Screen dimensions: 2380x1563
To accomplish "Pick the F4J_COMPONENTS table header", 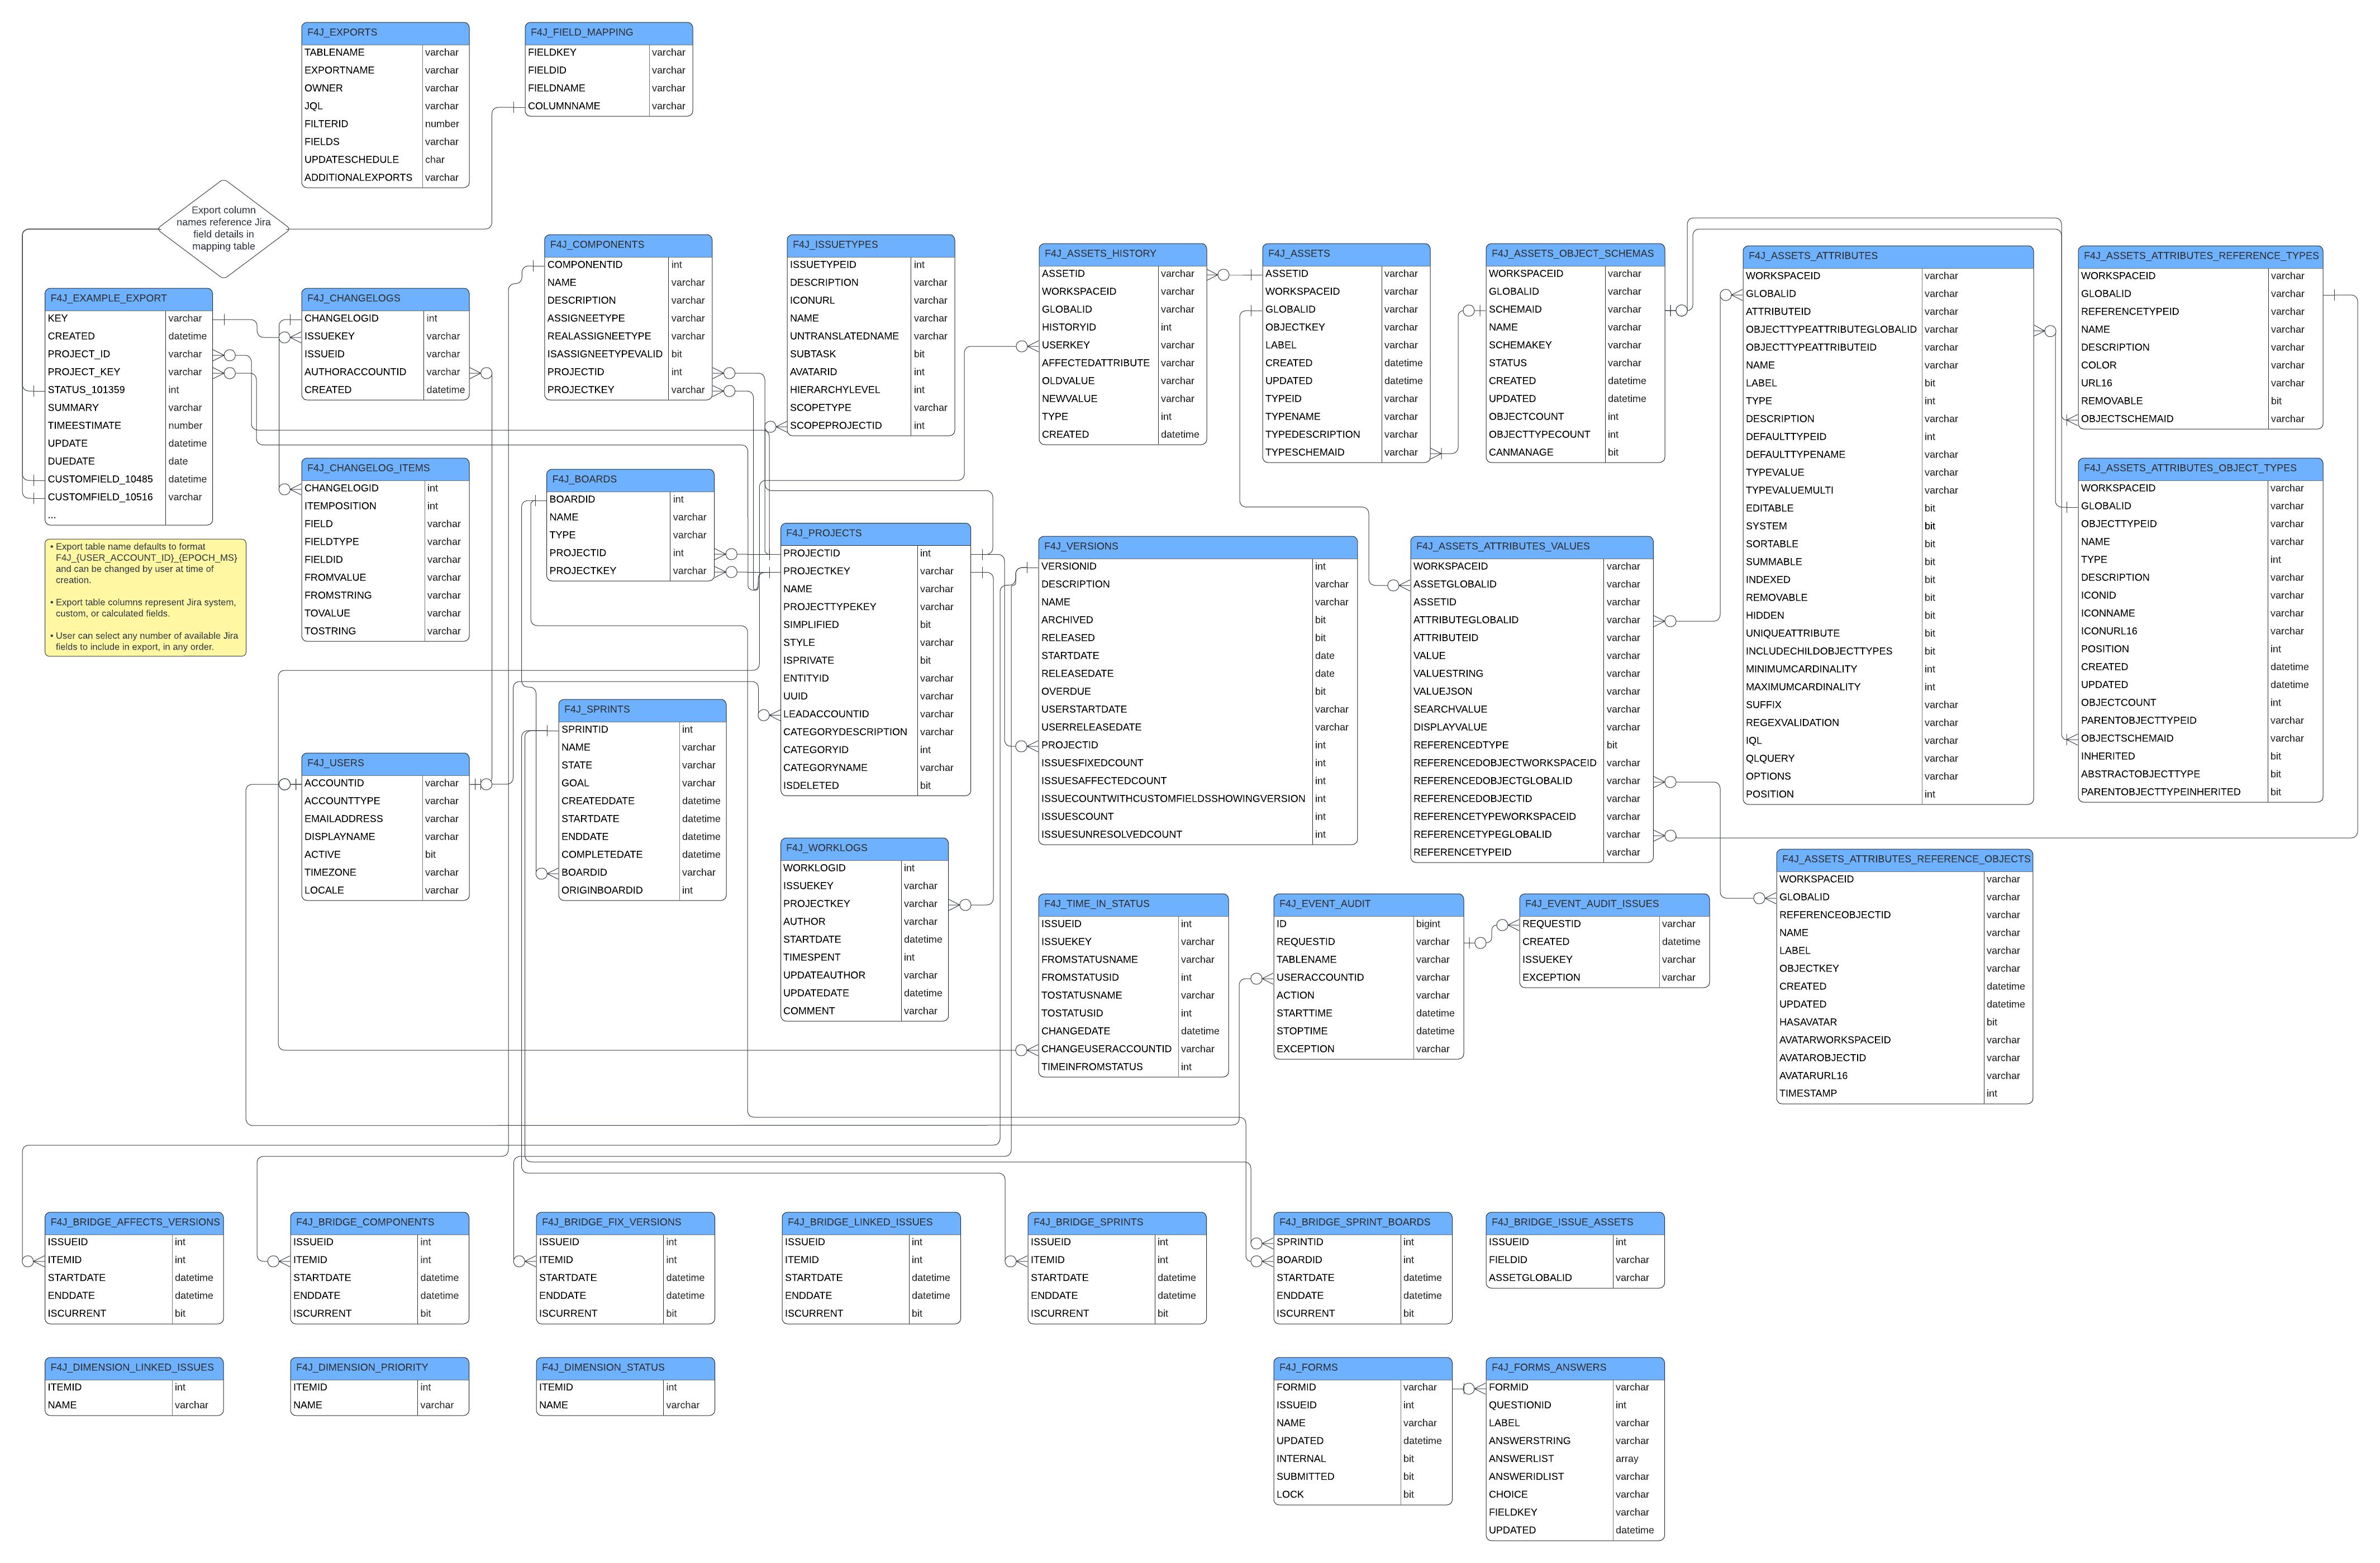I will click(628, 245).
